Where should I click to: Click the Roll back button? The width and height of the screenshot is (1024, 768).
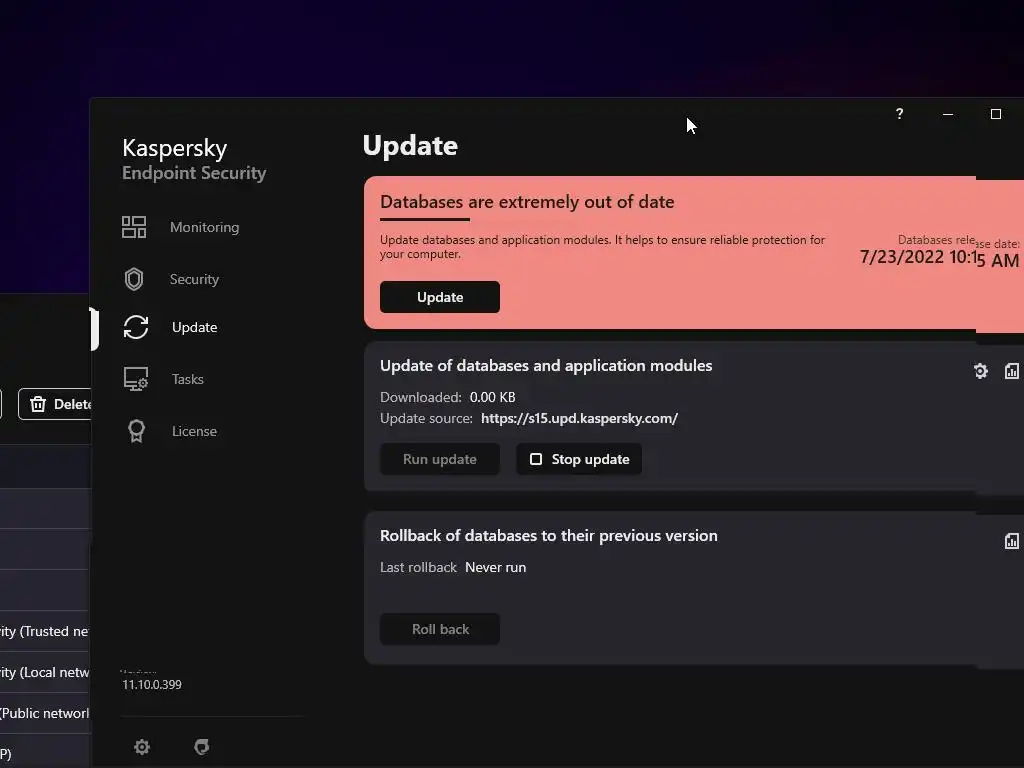coord(440,629)
